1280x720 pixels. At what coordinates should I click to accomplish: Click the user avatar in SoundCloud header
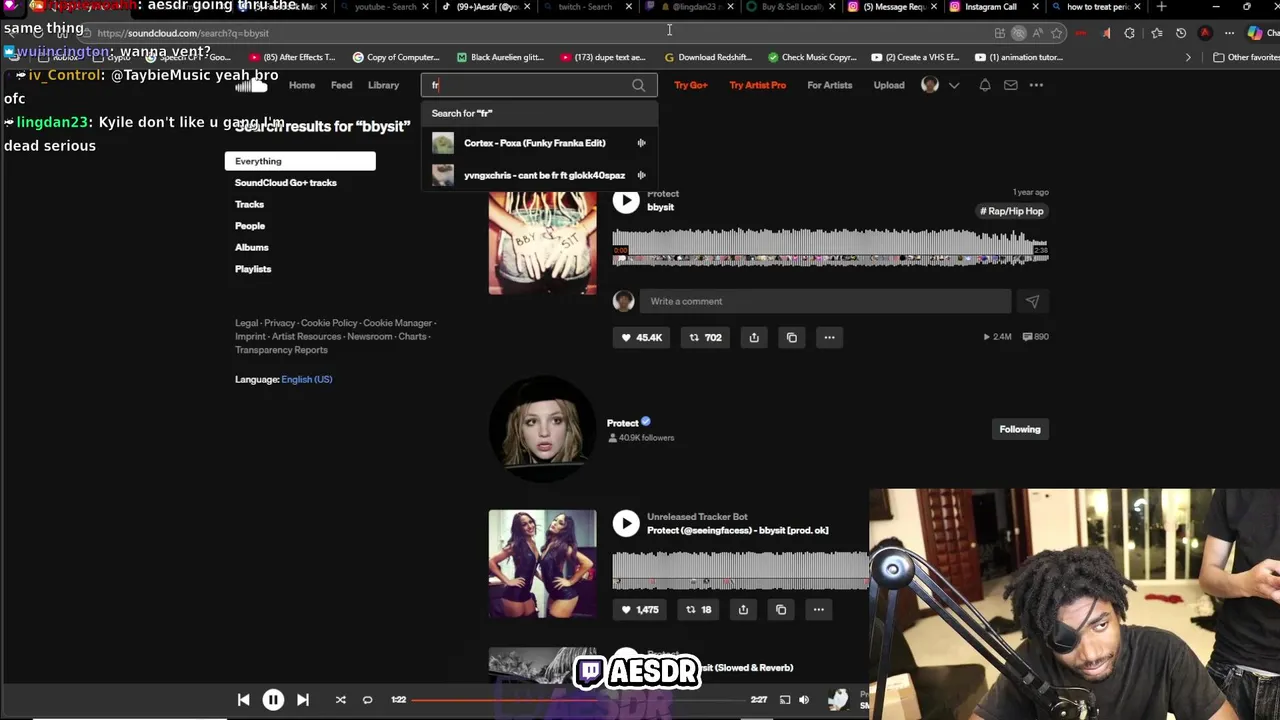coord(930,85)
